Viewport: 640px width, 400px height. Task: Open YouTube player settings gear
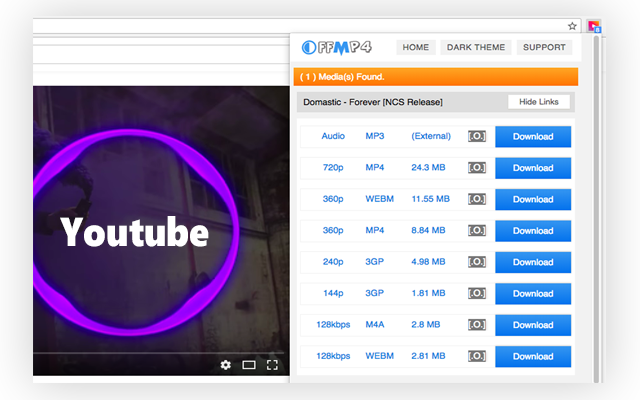(x=225, y=364)
